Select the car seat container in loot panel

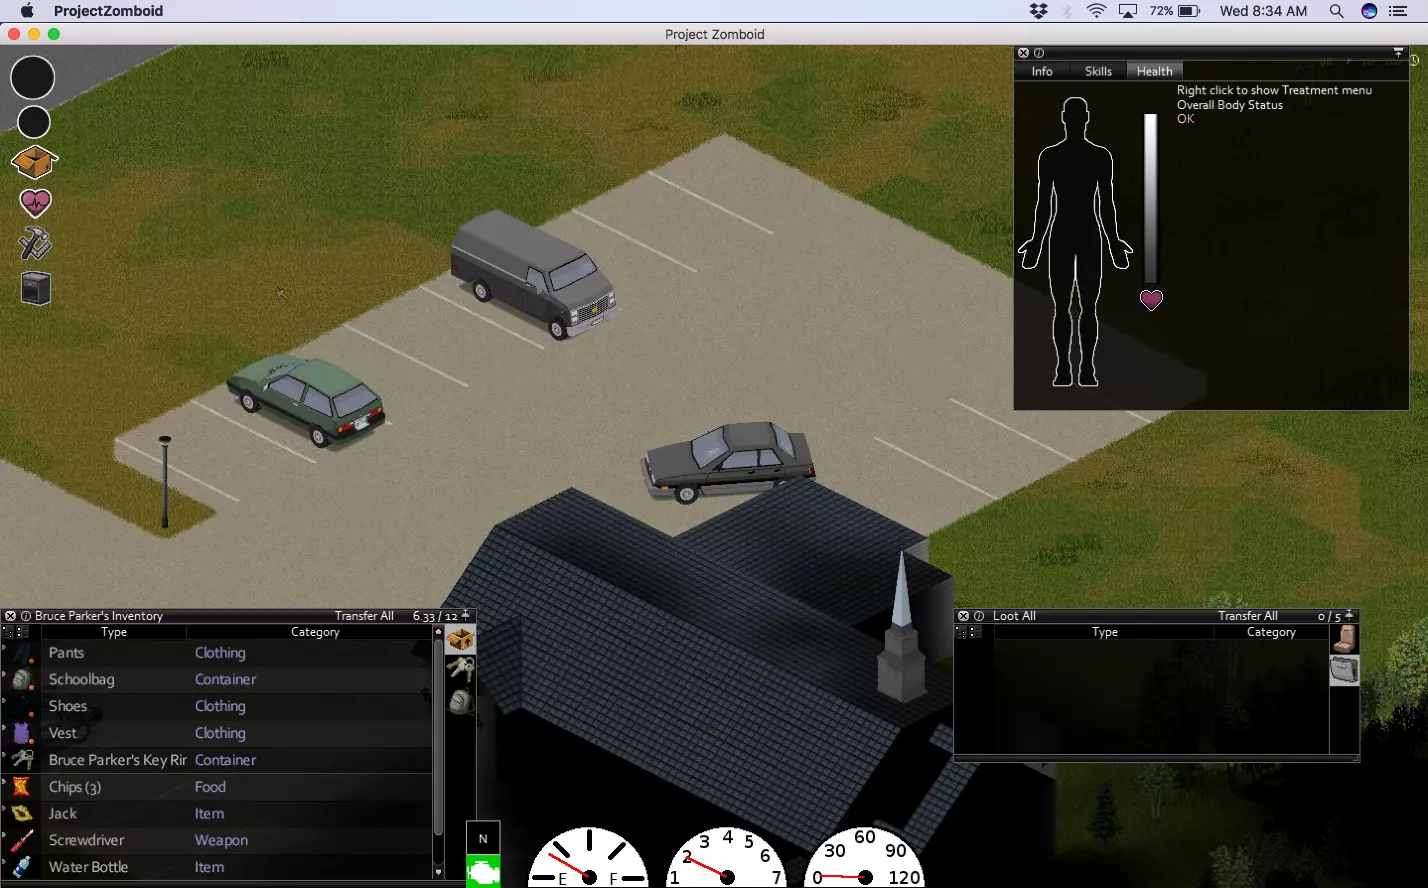1345,639
